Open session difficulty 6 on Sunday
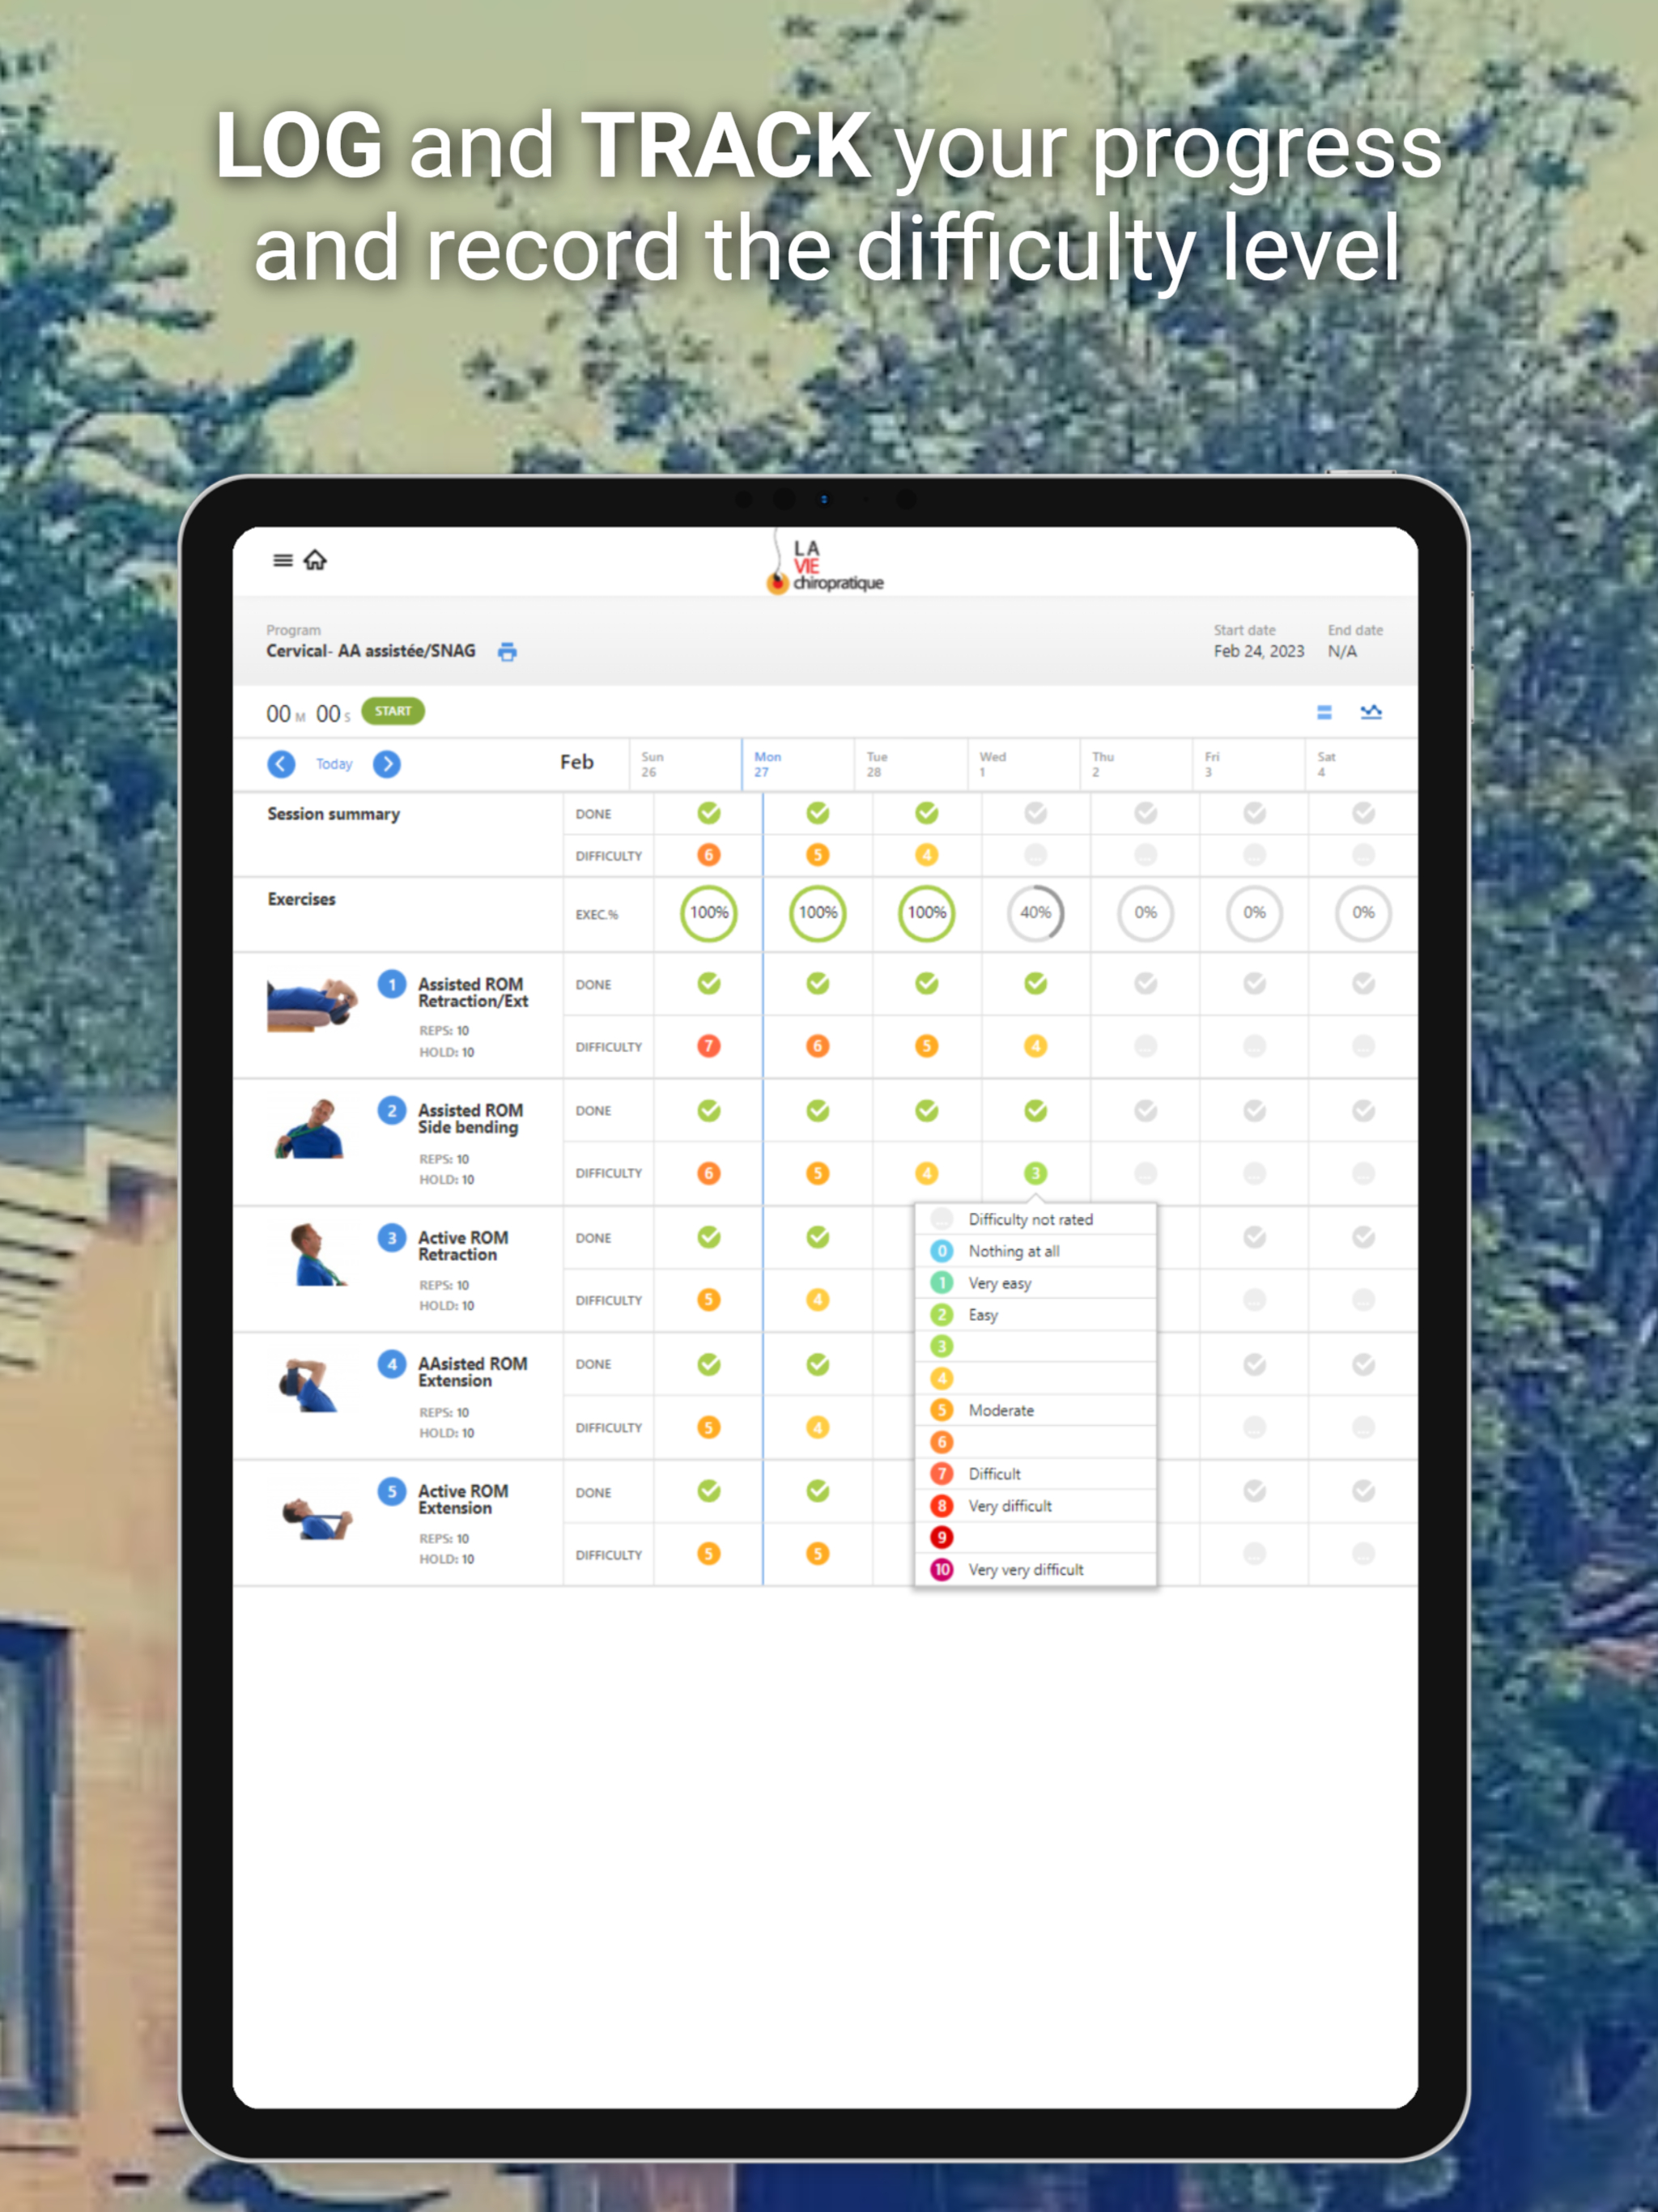This screenshot has height=2212, width=1658. click(x=709, y=855)
